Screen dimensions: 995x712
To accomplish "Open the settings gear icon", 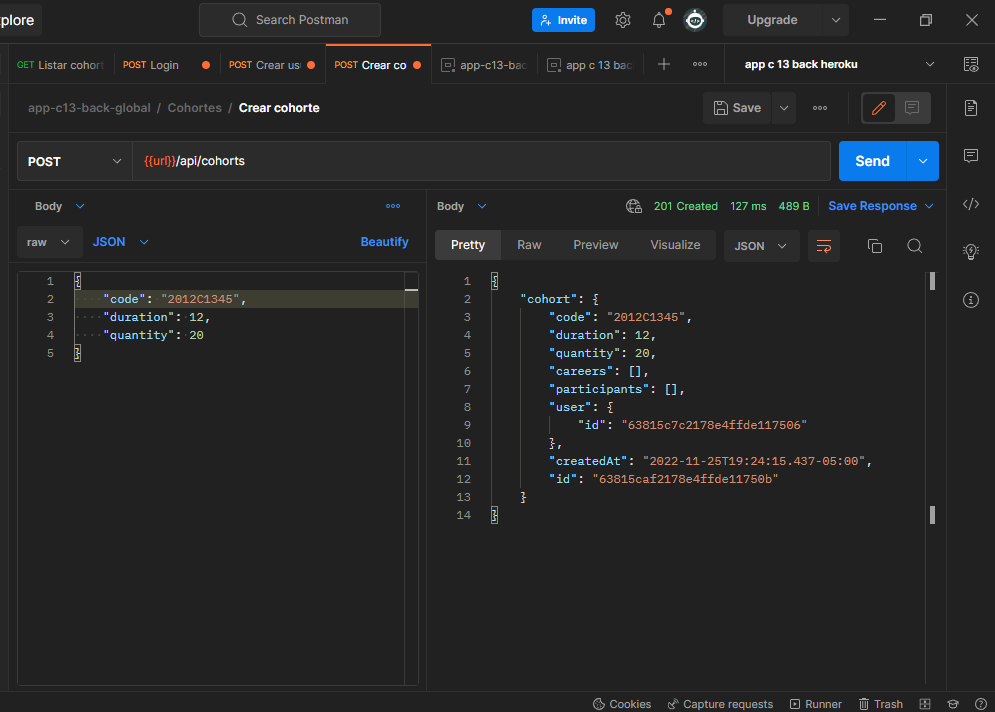I will [623, 20].
